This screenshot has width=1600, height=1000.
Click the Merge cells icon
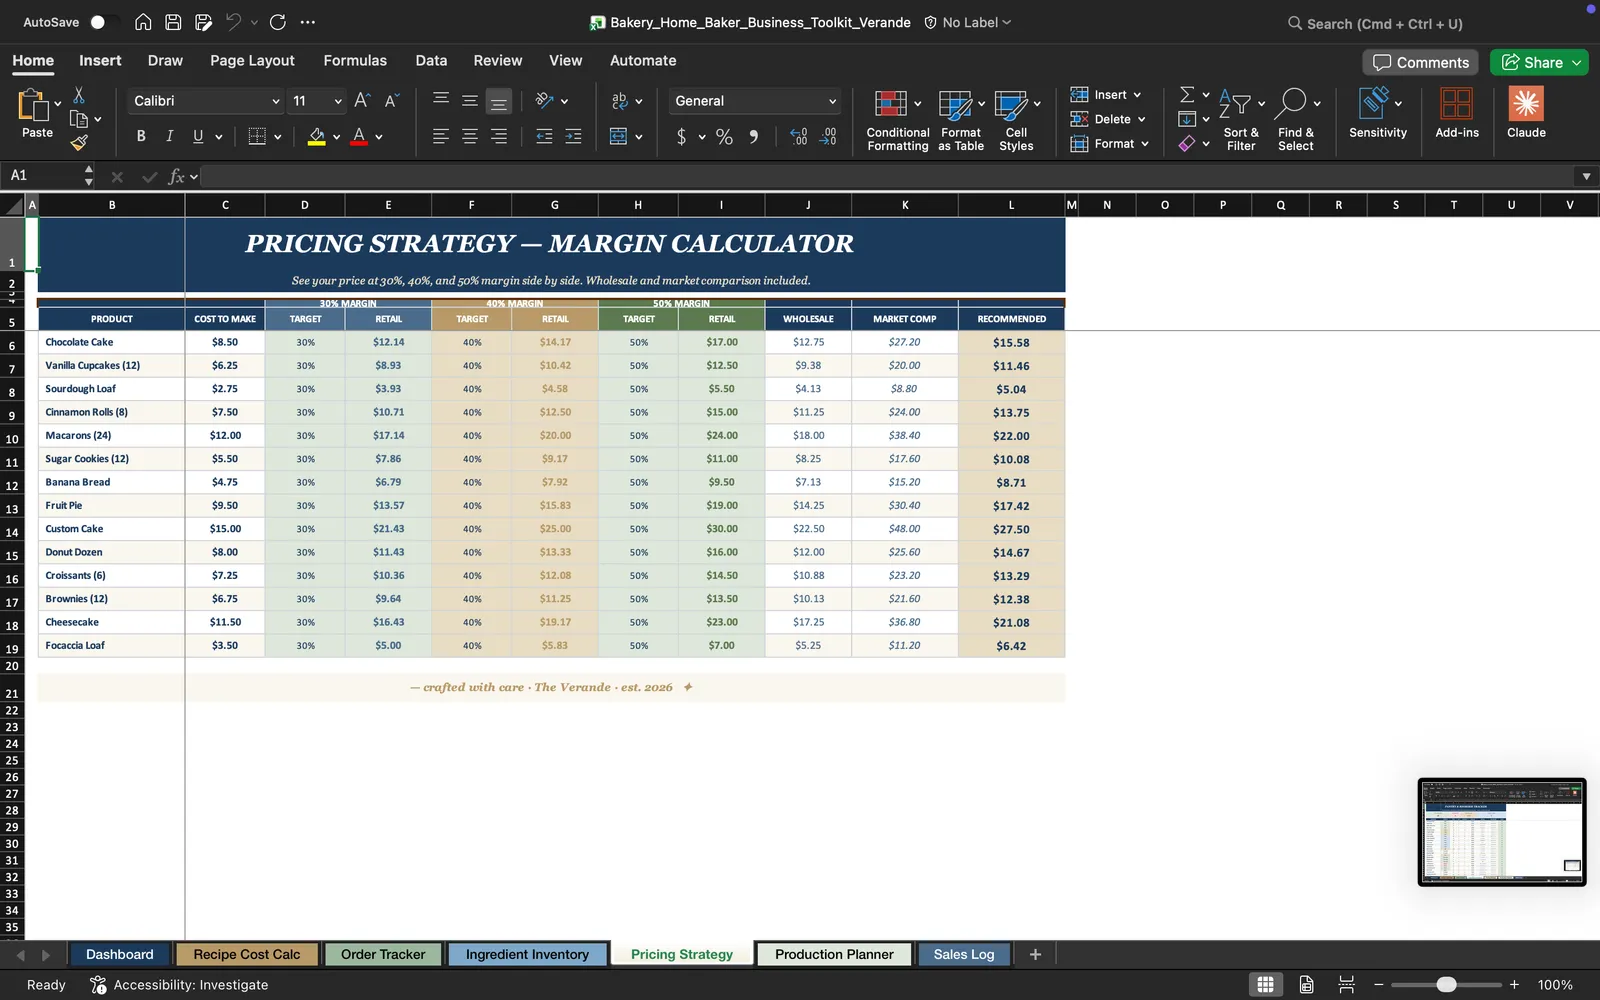[619, 136]
